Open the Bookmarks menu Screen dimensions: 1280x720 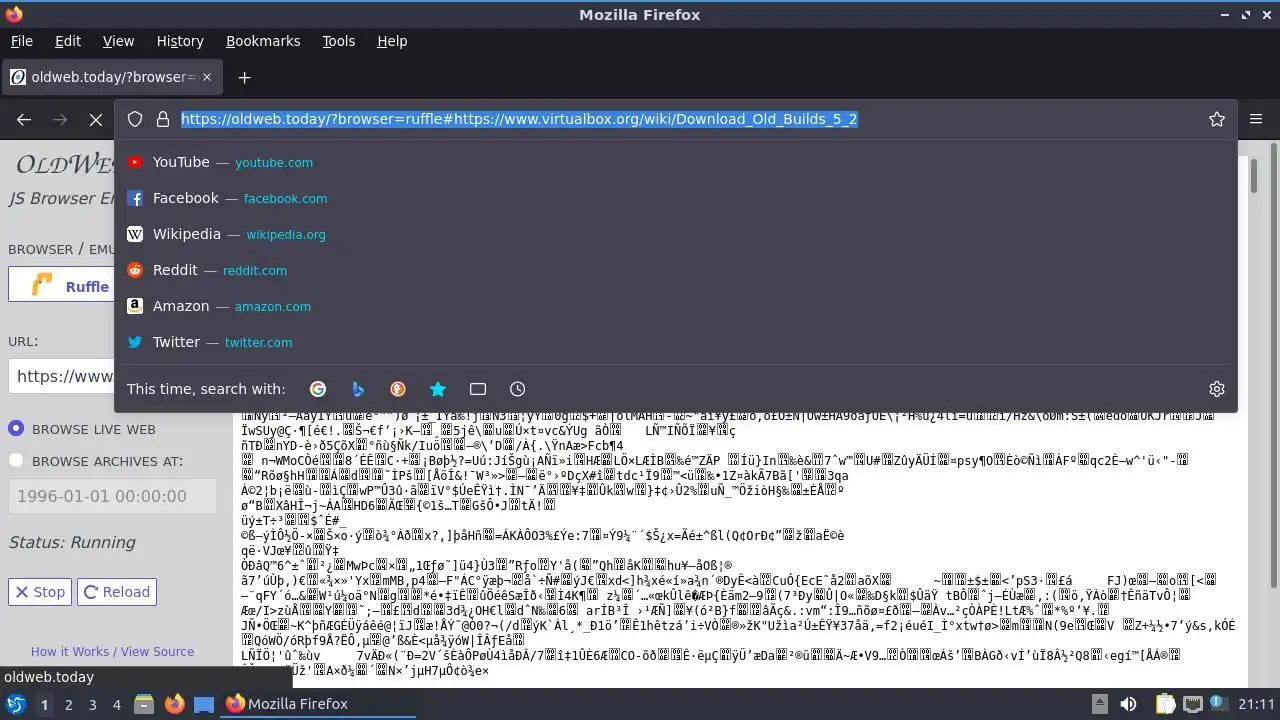pos(263,41)
